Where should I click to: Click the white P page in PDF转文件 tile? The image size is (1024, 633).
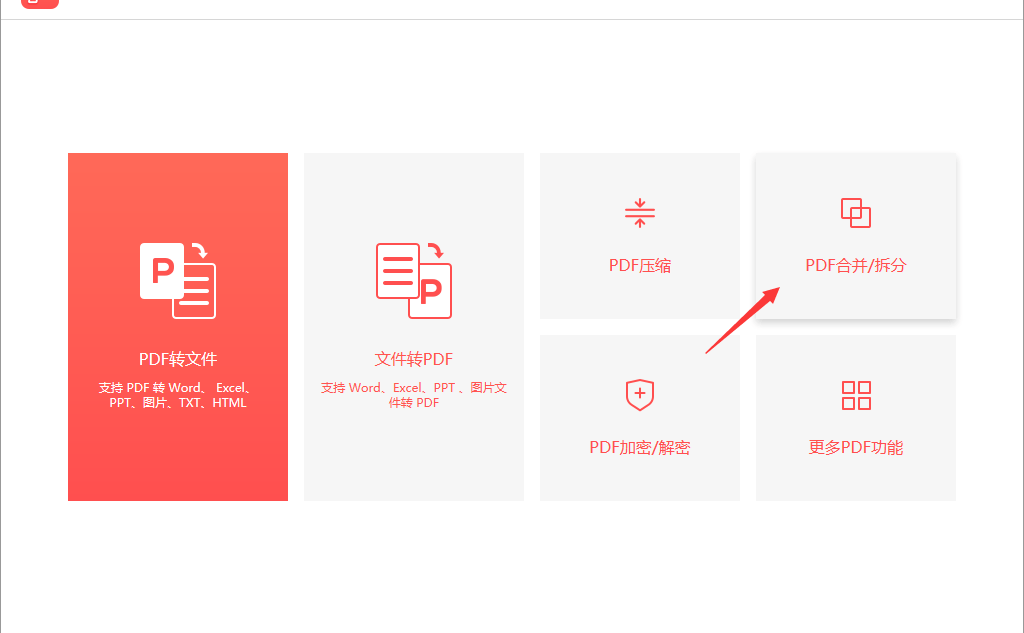[x=162, y=270]
